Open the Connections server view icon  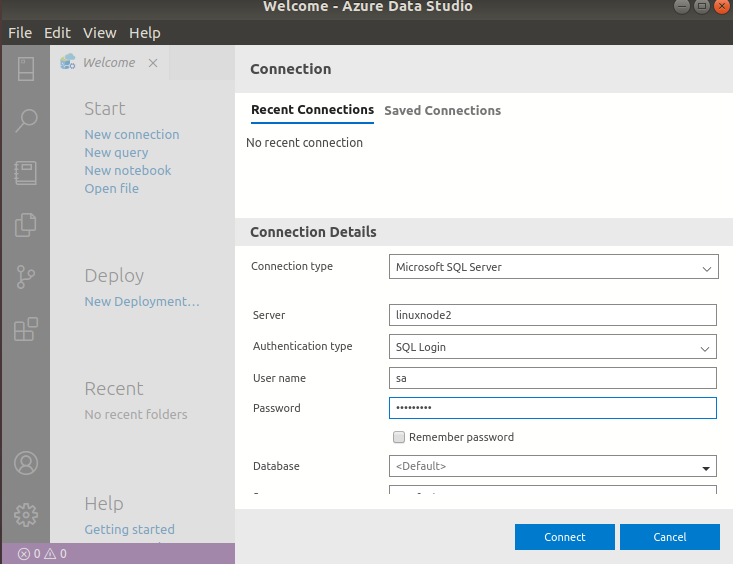click(x=26, y=69)
